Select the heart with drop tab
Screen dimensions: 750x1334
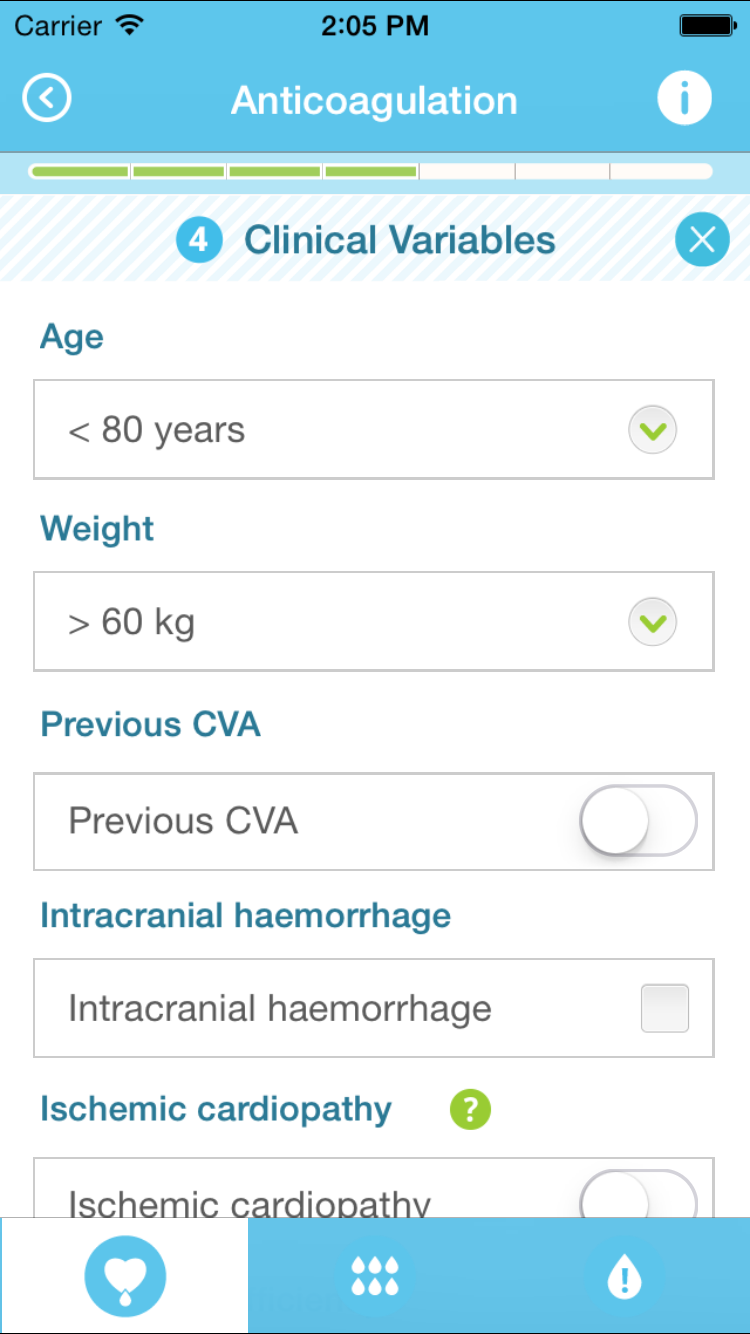pos(124,1276)
